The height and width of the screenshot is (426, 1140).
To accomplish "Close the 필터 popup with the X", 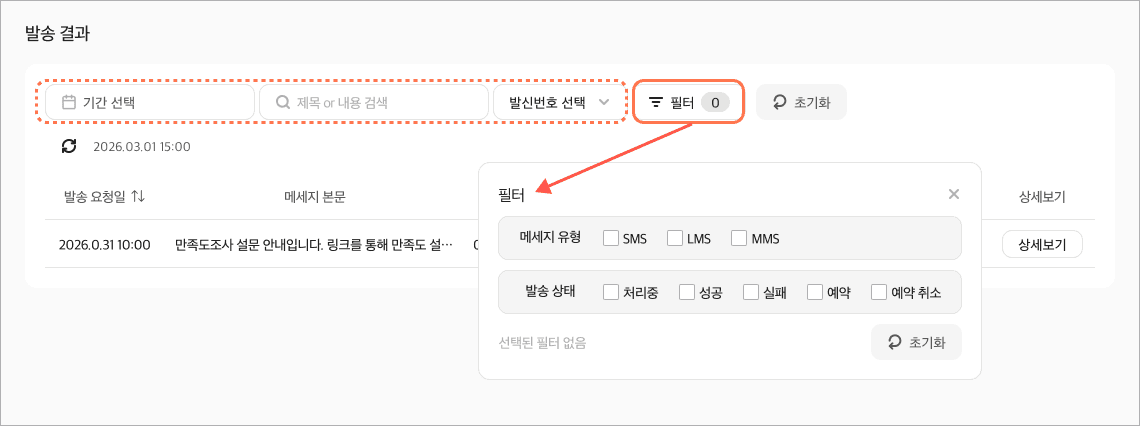I will (954, 194).
